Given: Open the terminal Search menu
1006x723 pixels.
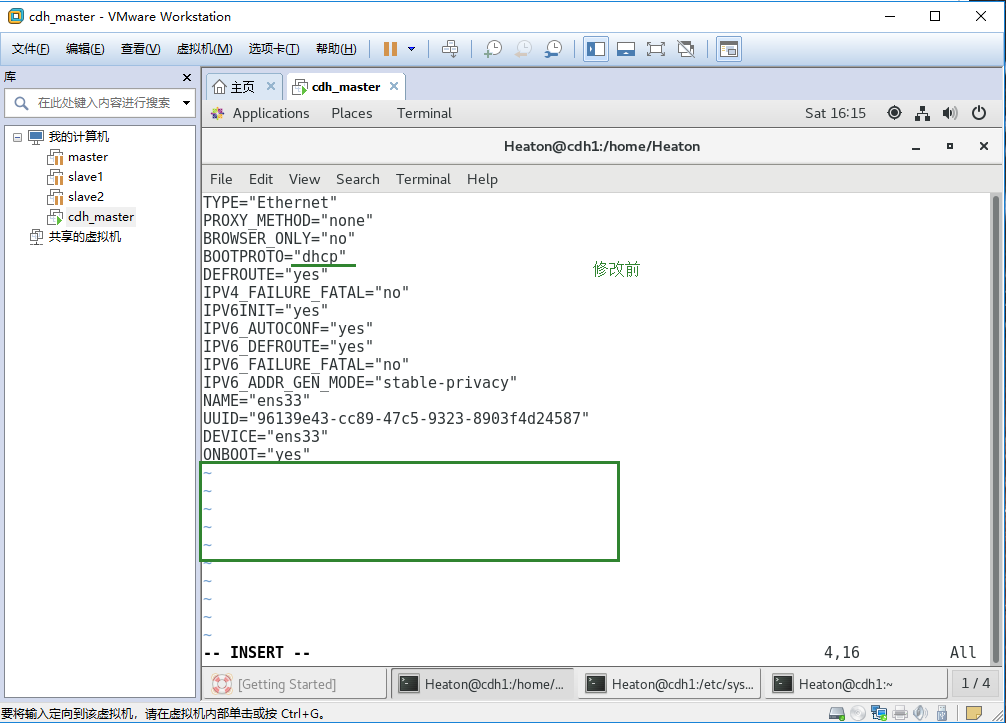Looking at the screenshot, I should coord(357,180).
